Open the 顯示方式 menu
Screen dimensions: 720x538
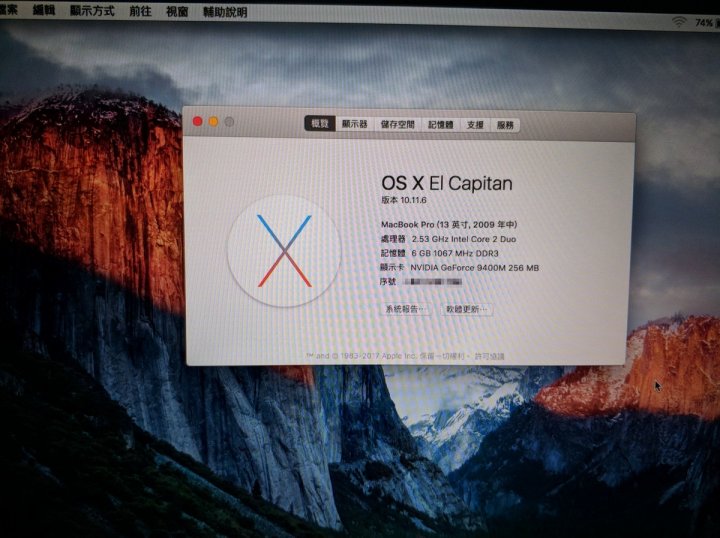(x=92, y=11)
